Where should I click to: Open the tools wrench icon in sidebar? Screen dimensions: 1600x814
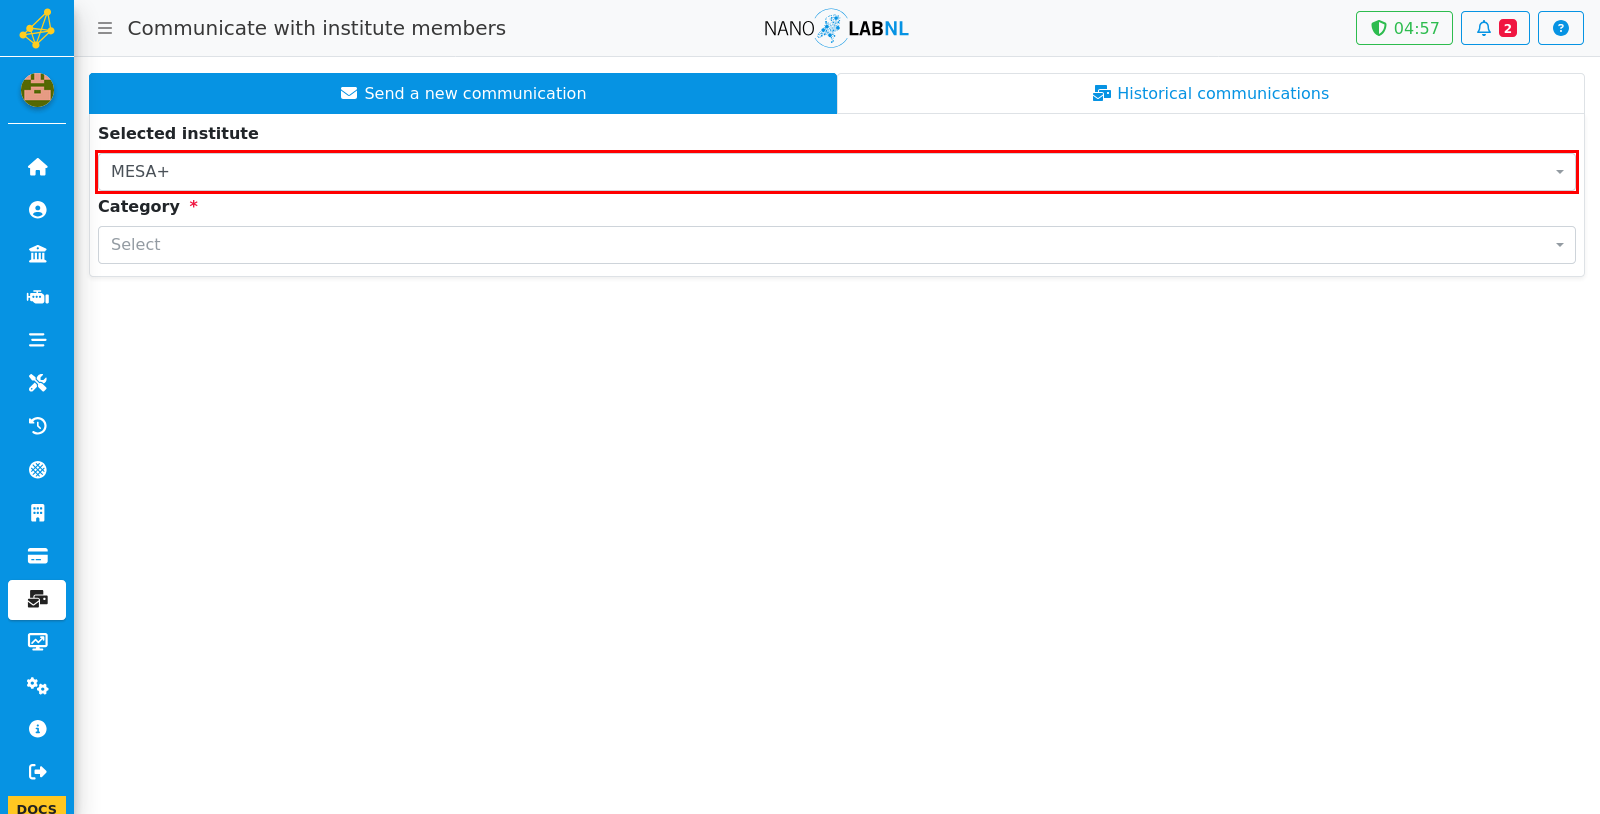pyautogui.click(x=37, y=383)
